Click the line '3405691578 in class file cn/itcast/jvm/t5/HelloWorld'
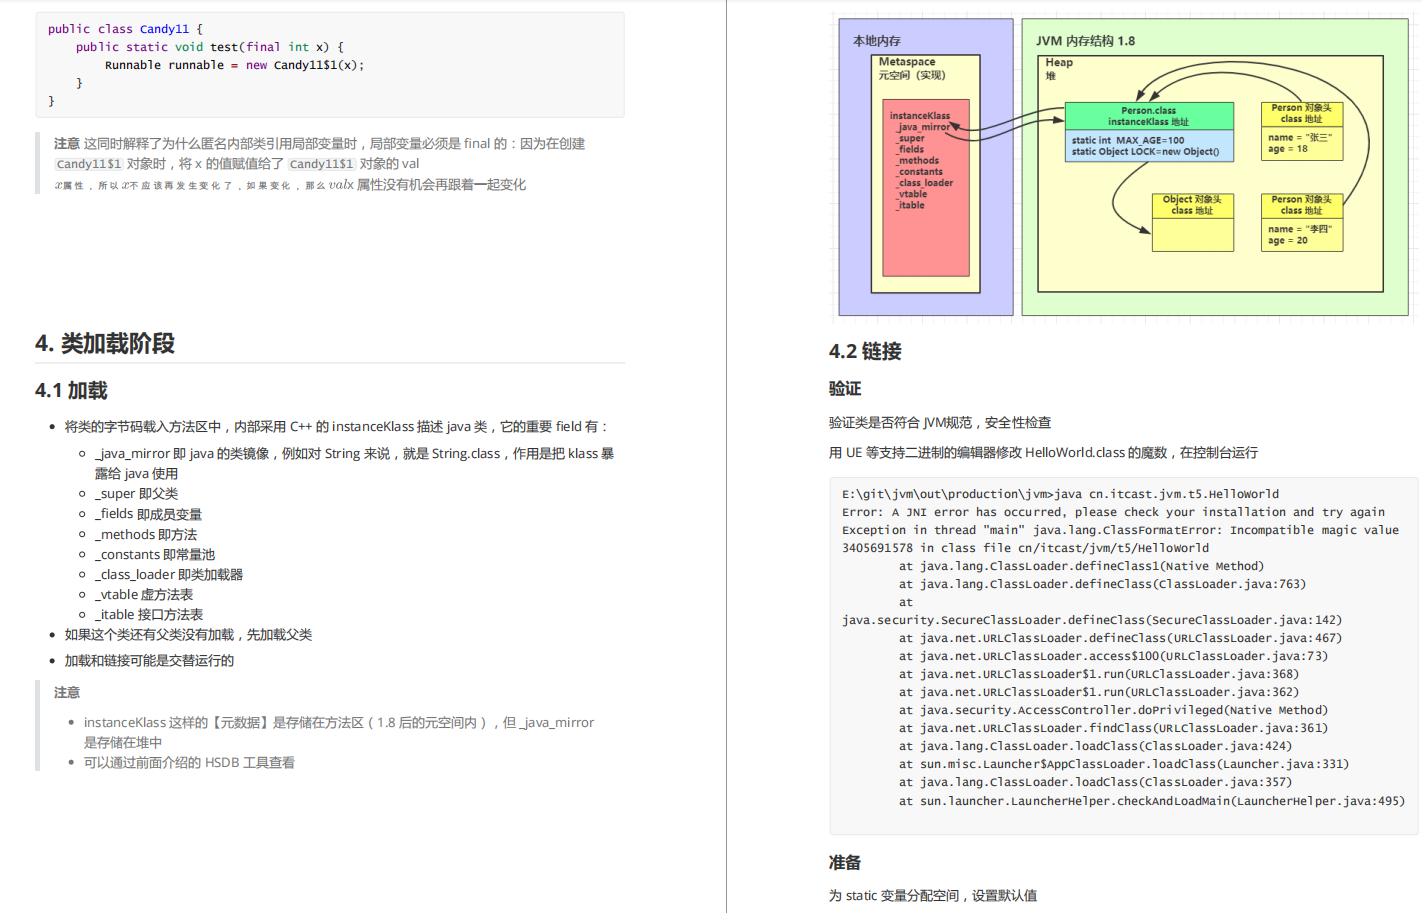Screen dimensions: 1422x913 click(x=1025, y=548)
